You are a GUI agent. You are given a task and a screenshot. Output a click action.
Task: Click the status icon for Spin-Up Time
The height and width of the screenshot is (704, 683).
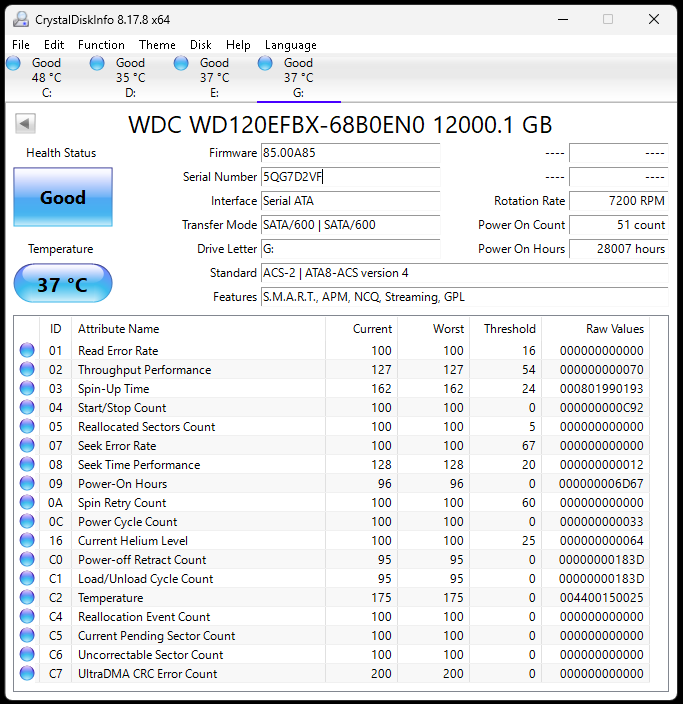pos(27,388)
